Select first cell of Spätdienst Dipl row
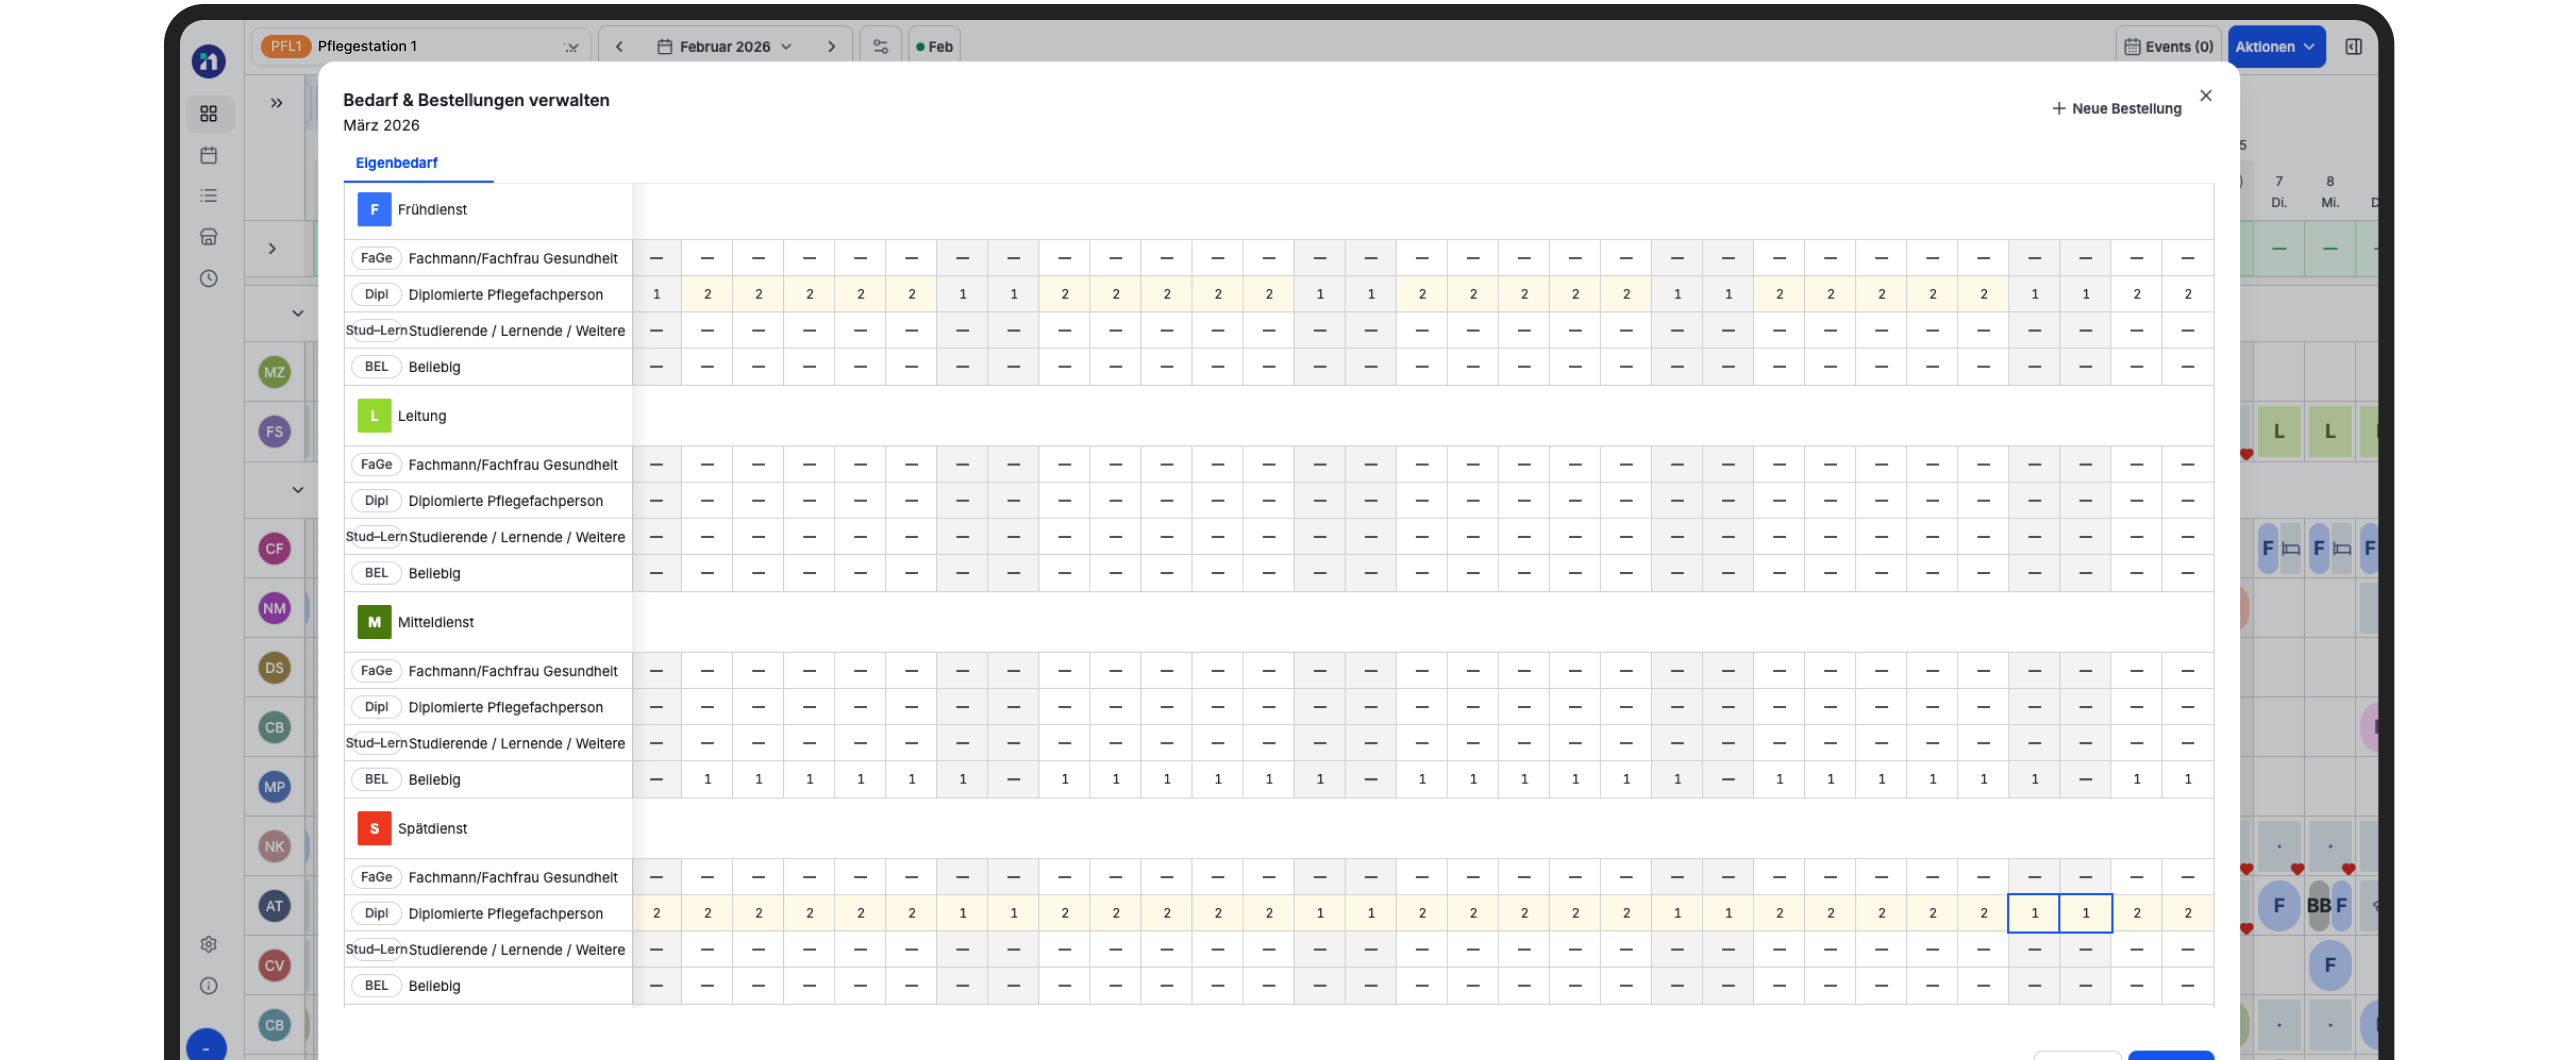 pyautogui.click(x=656, y=913)
